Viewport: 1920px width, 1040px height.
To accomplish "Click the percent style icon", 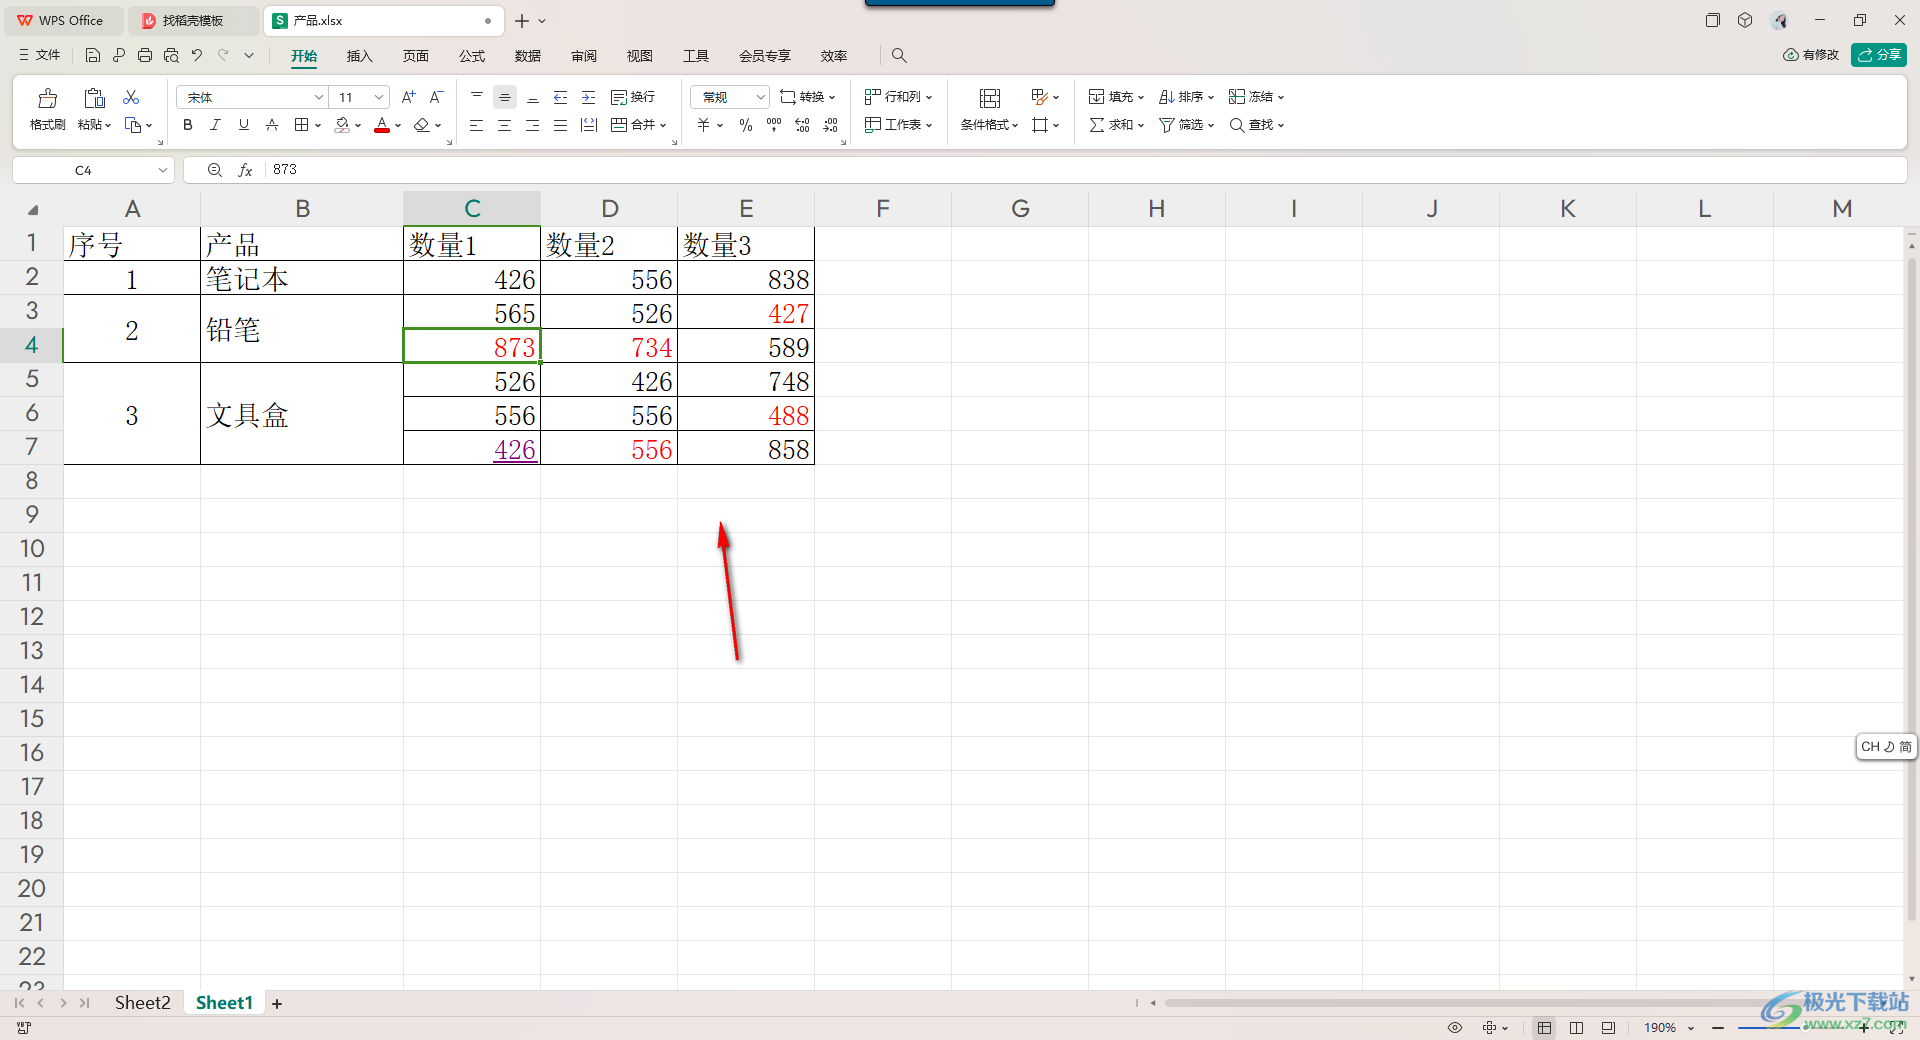I will (x=746, y=125).
